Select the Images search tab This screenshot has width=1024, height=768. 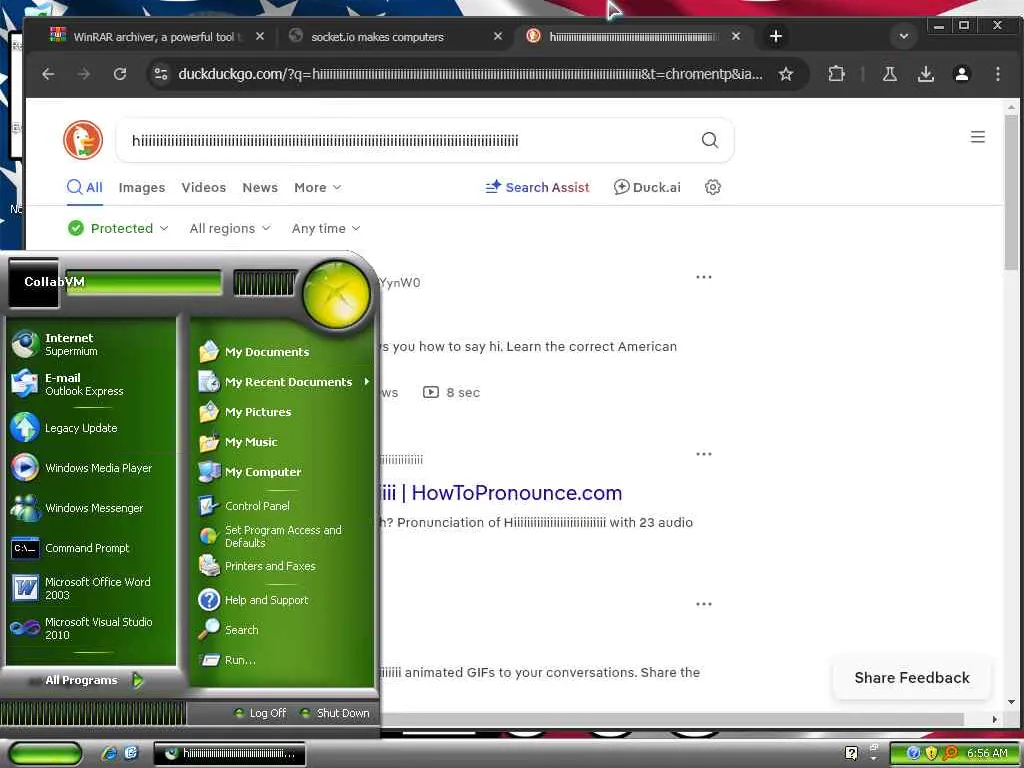(142, 187)
